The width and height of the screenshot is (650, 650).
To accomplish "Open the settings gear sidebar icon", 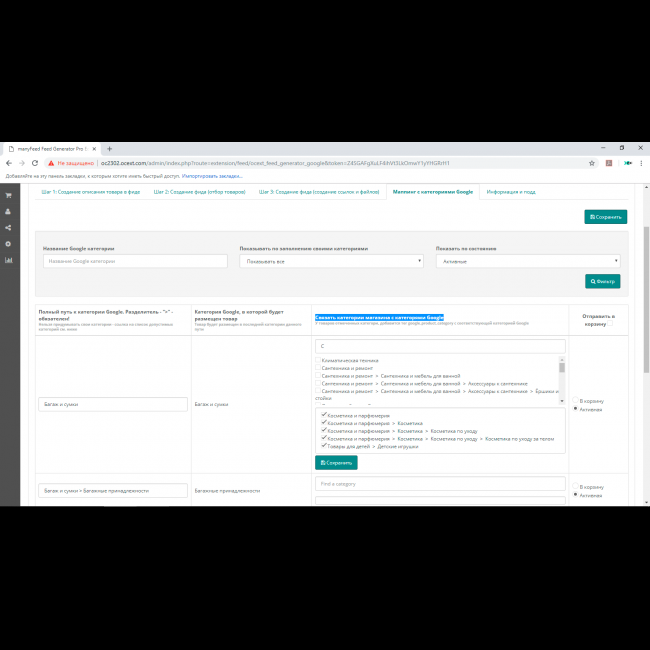I will [9, 243].
